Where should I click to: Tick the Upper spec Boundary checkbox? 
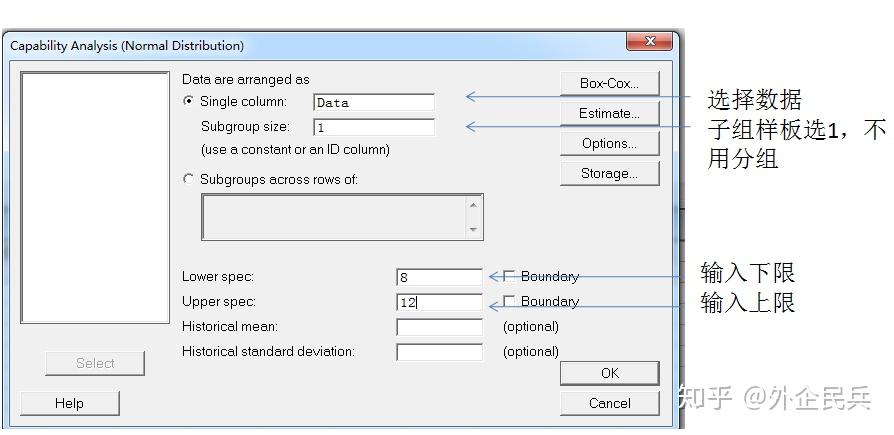(509, 301)
